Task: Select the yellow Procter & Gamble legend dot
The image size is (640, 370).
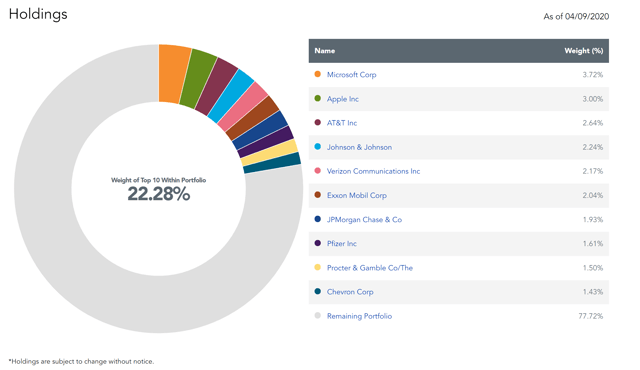Action: pyautogui.click(x=318, y=267)
